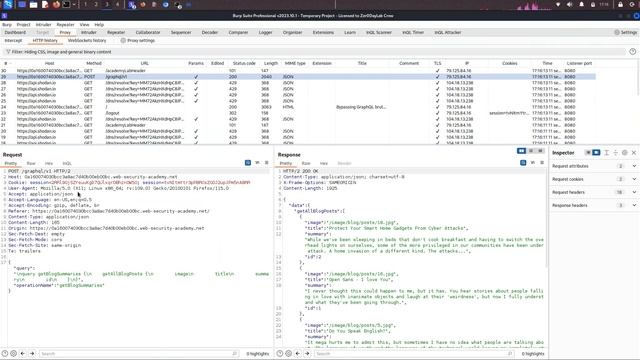The width and height of the screenshot is (640, 360).
Task: Sort history by Length column
Action: (x=271, y=63)
